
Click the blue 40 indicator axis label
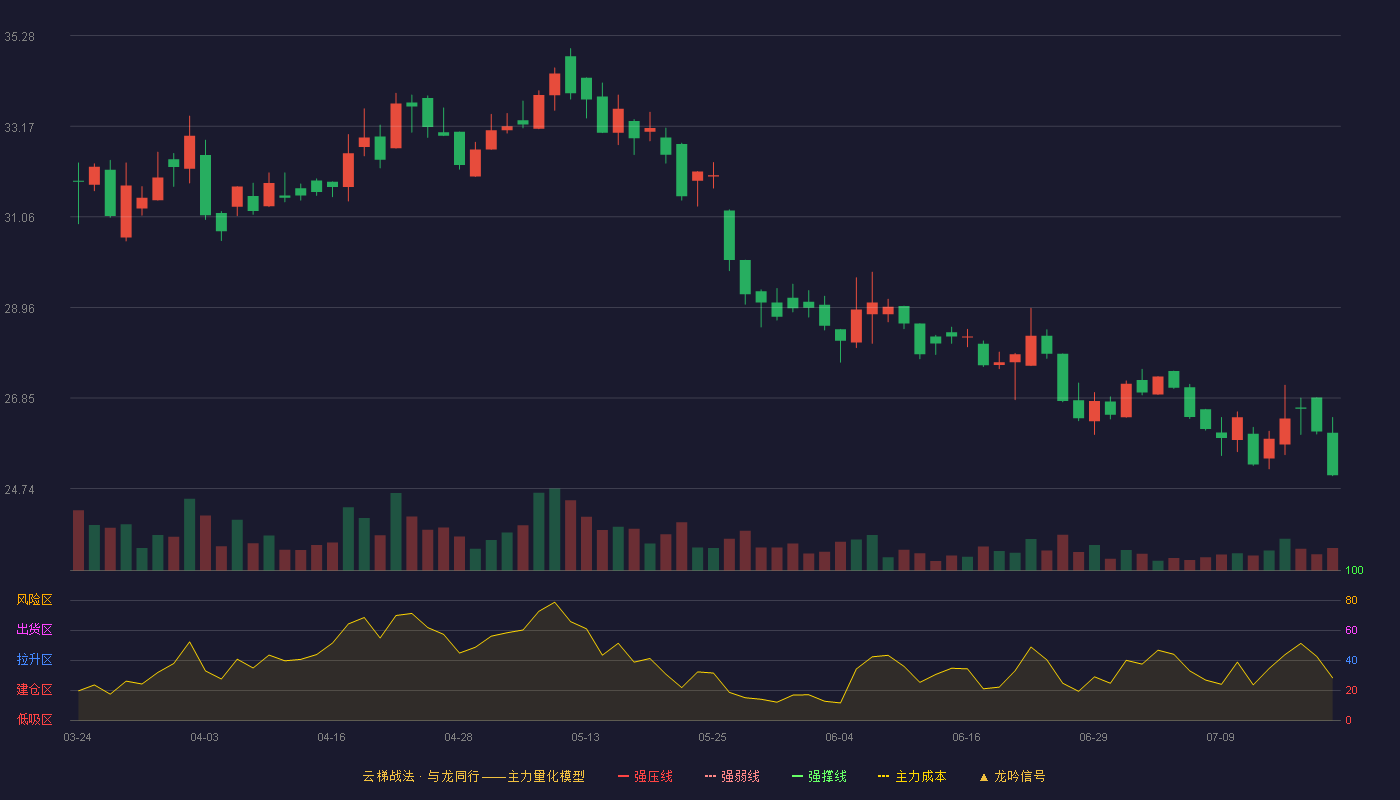pyautogui.click(x=1351, y=660)
